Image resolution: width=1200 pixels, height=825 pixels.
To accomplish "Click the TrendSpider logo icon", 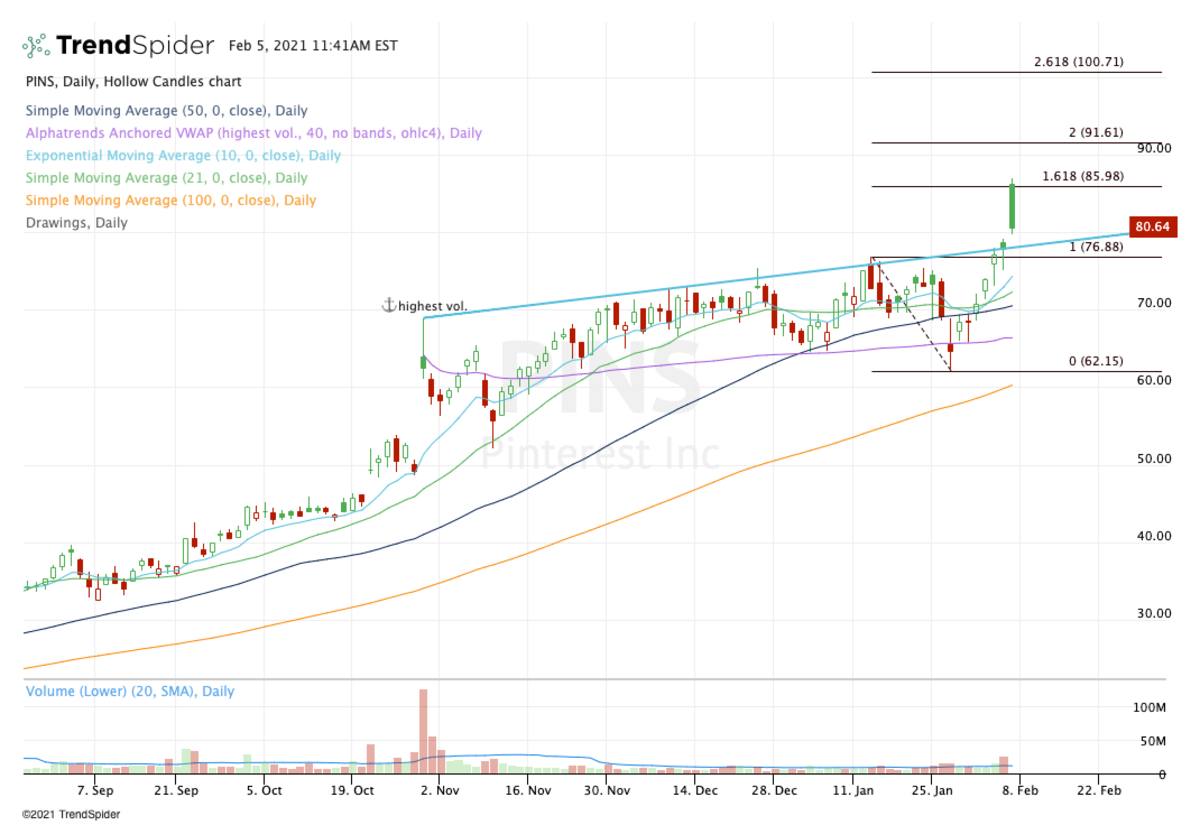I will click(x=36, y=46).
